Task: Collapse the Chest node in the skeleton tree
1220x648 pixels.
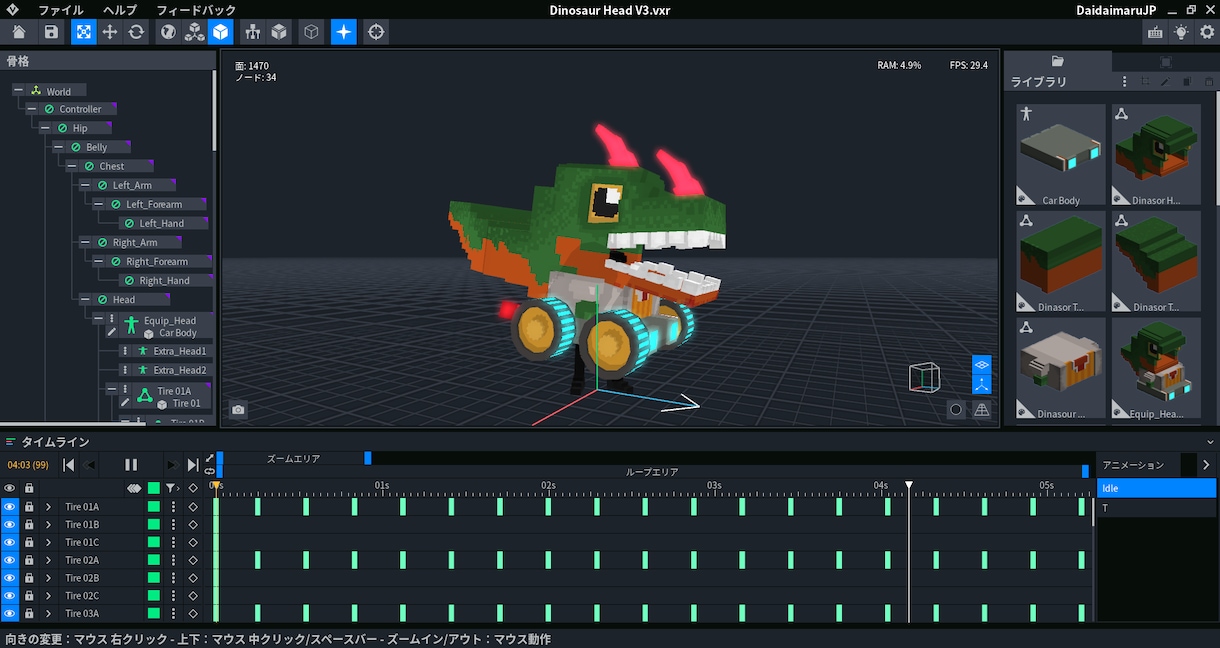Action: point(72,166)
